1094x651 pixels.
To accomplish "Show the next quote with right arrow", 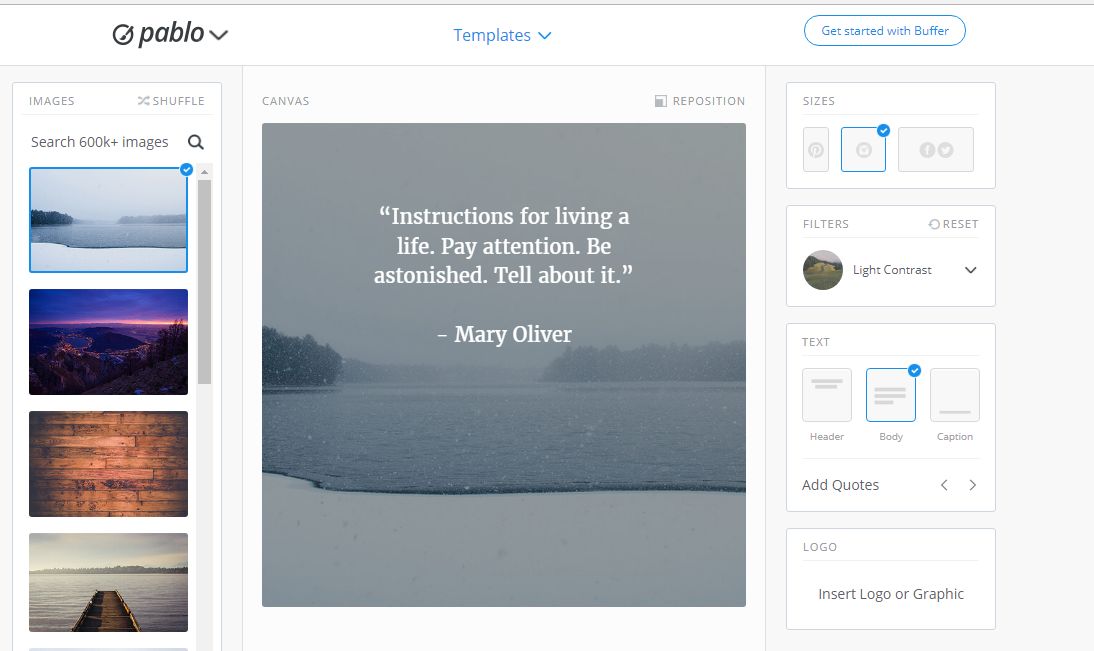I will click(x=972, y=485).
